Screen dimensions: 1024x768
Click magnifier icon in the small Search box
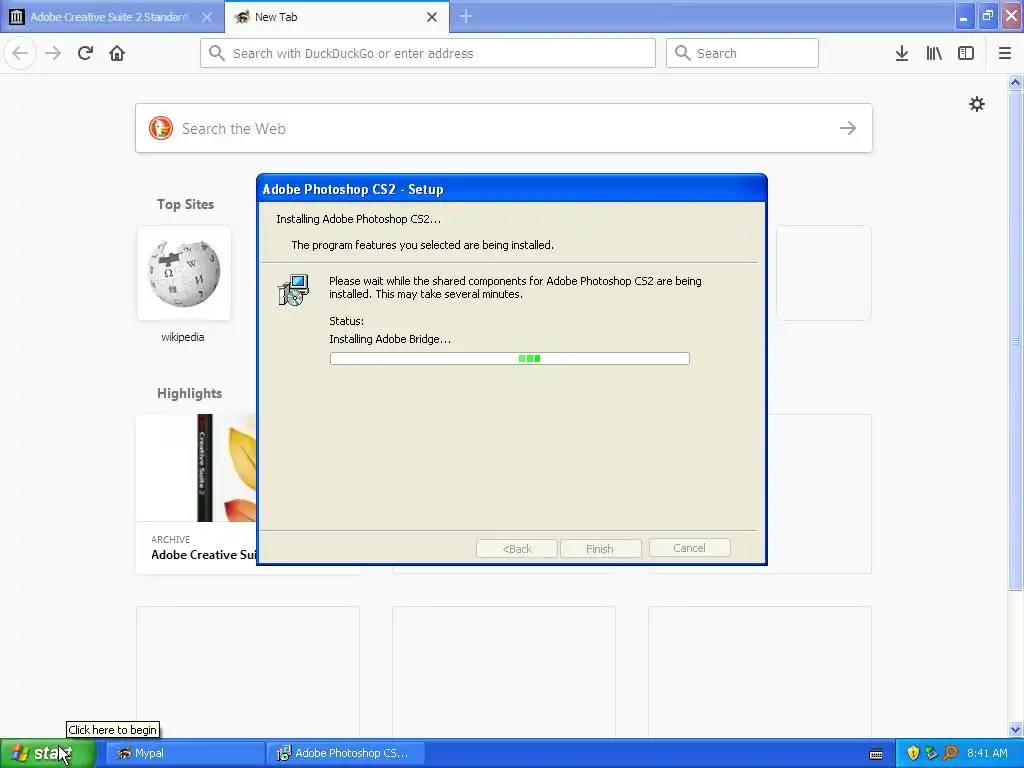coord(682,53)
